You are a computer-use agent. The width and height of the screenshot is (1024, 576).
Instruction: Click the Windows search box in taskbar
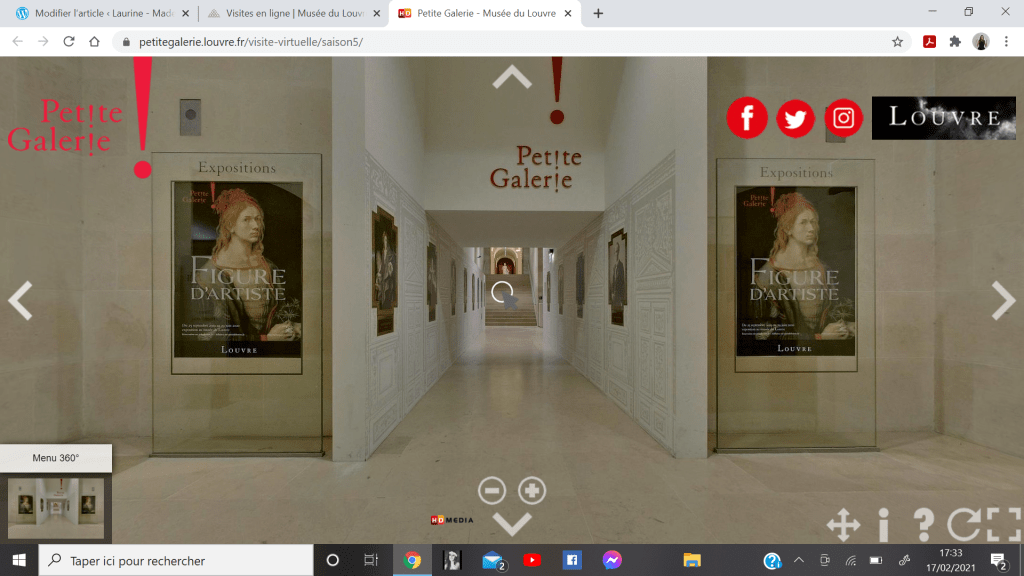(180, 561)
